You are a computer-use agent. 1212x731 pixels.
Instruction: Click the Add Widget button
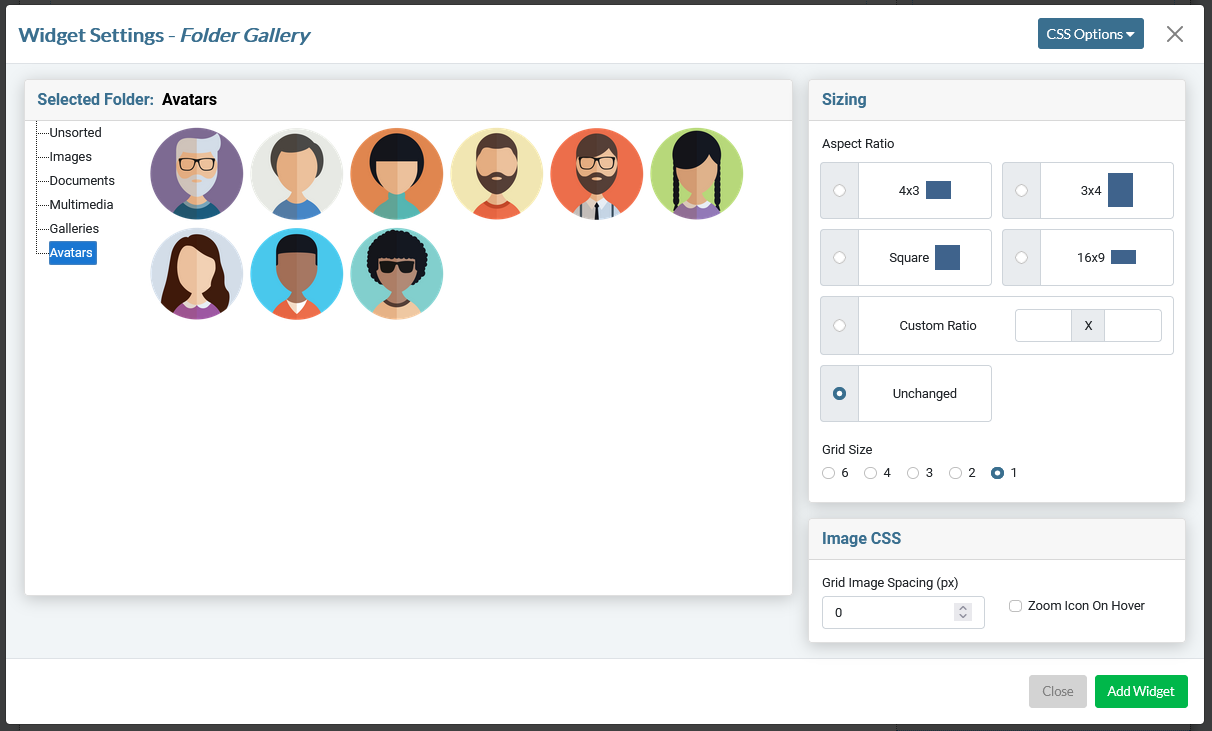pos(1141,691)
